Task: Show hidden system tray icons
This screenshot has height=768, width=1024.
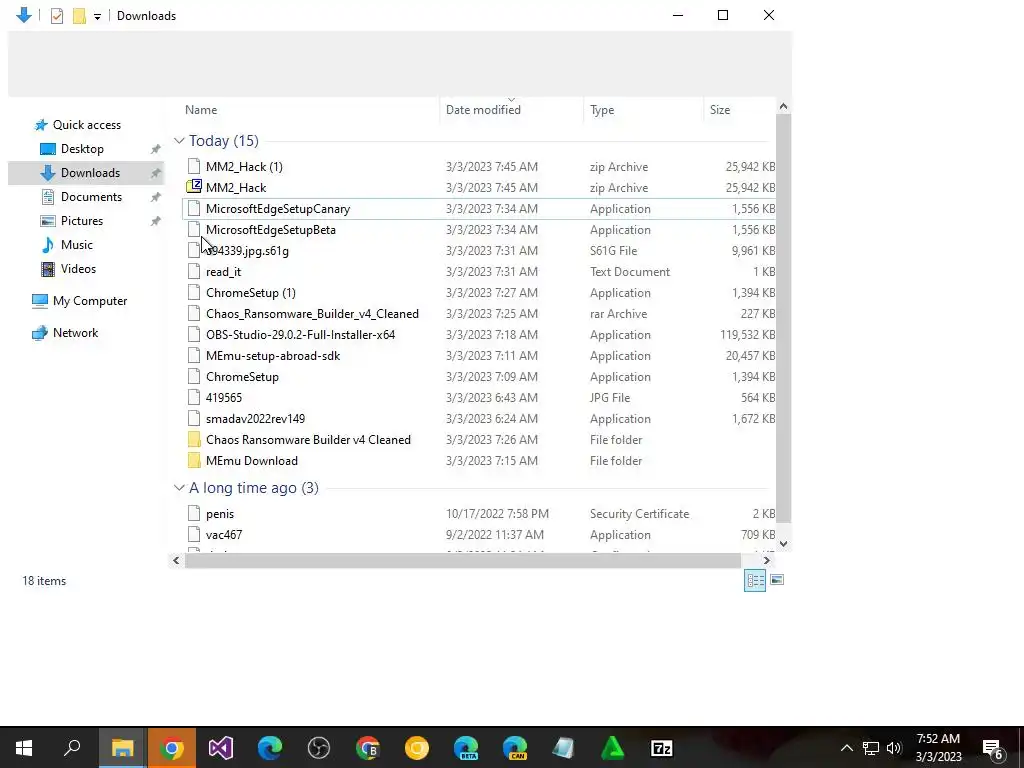Action: click(x=846, y=748)
